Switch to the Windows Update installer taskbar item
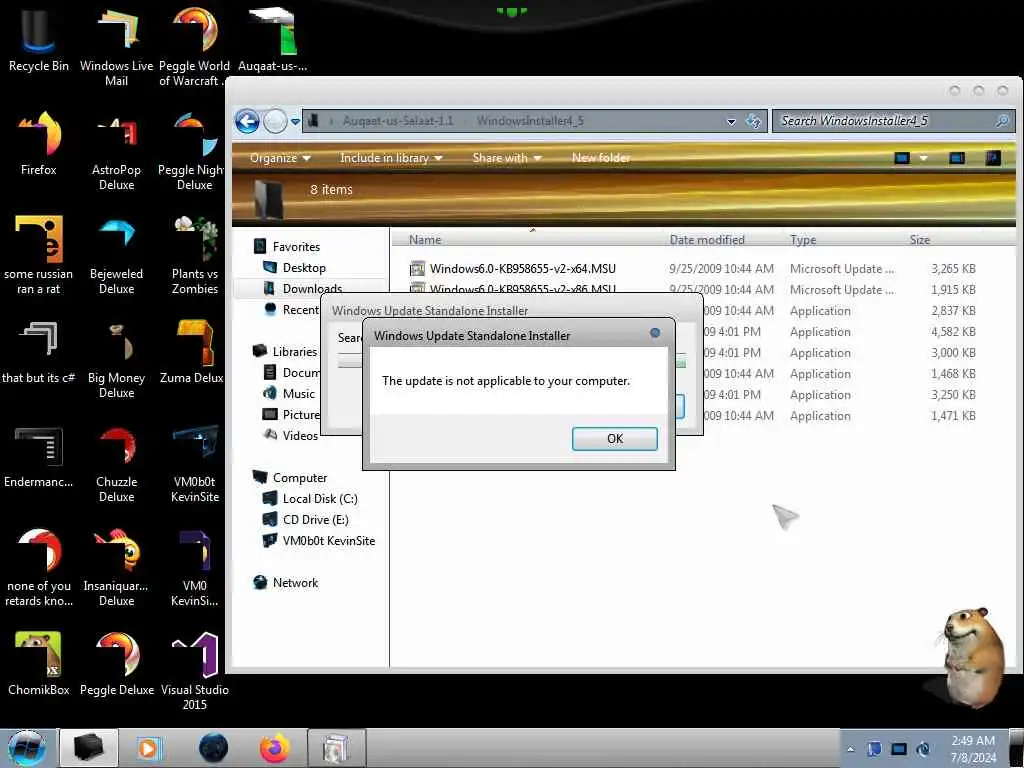Viewport: 1024px width, 768px height. (x=334, y=748)
